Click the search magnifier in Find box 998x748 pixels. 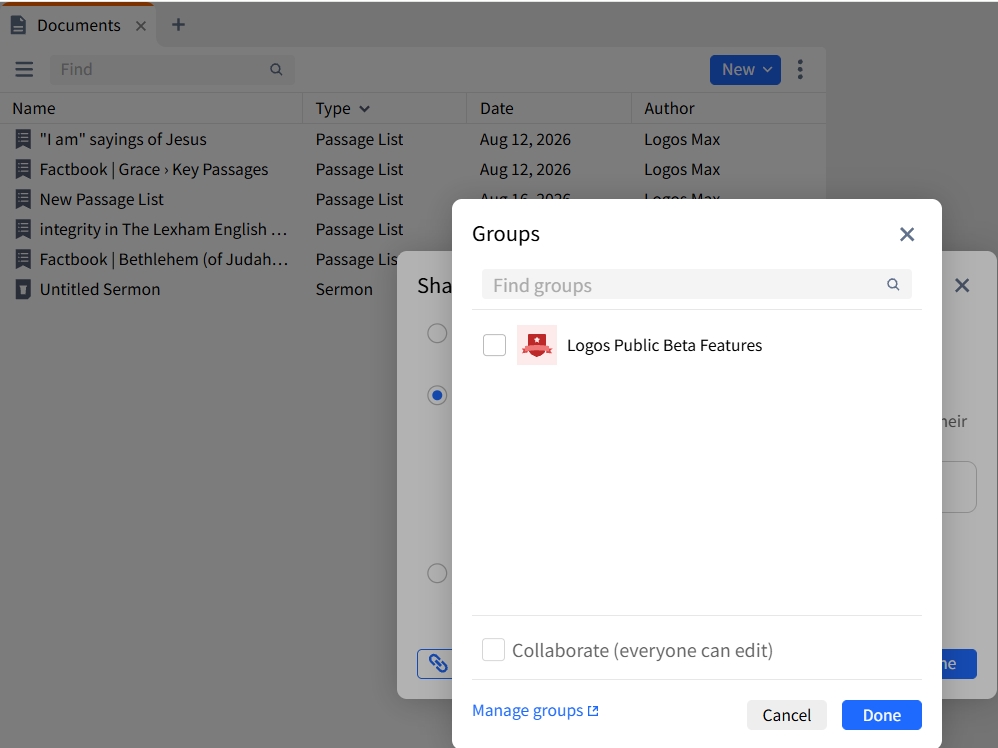pyautogui.click(x=276, y=69)
